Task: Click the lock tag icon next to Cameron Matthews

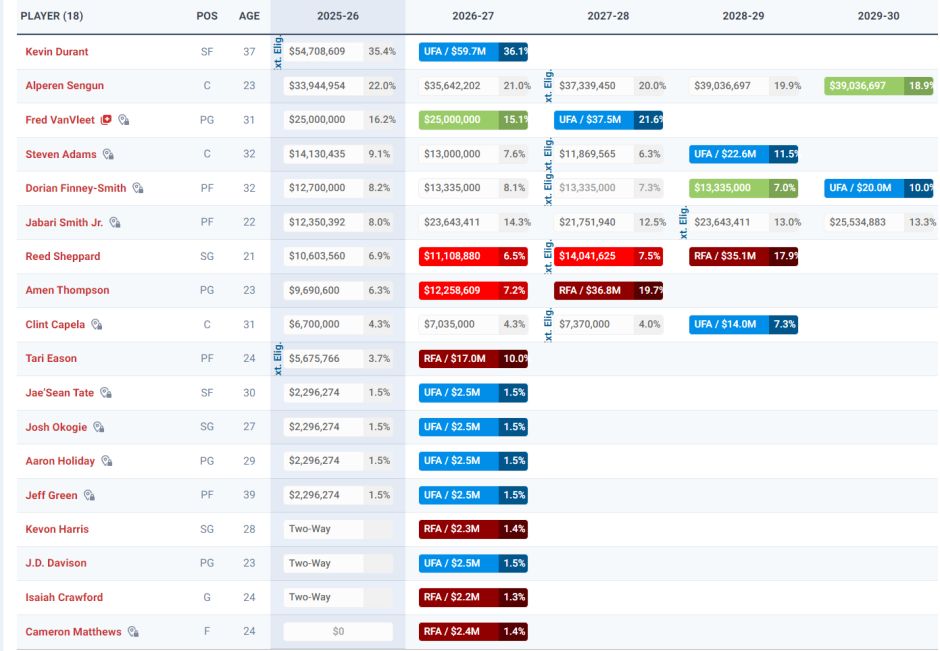Action: click(x=133, y=632)
